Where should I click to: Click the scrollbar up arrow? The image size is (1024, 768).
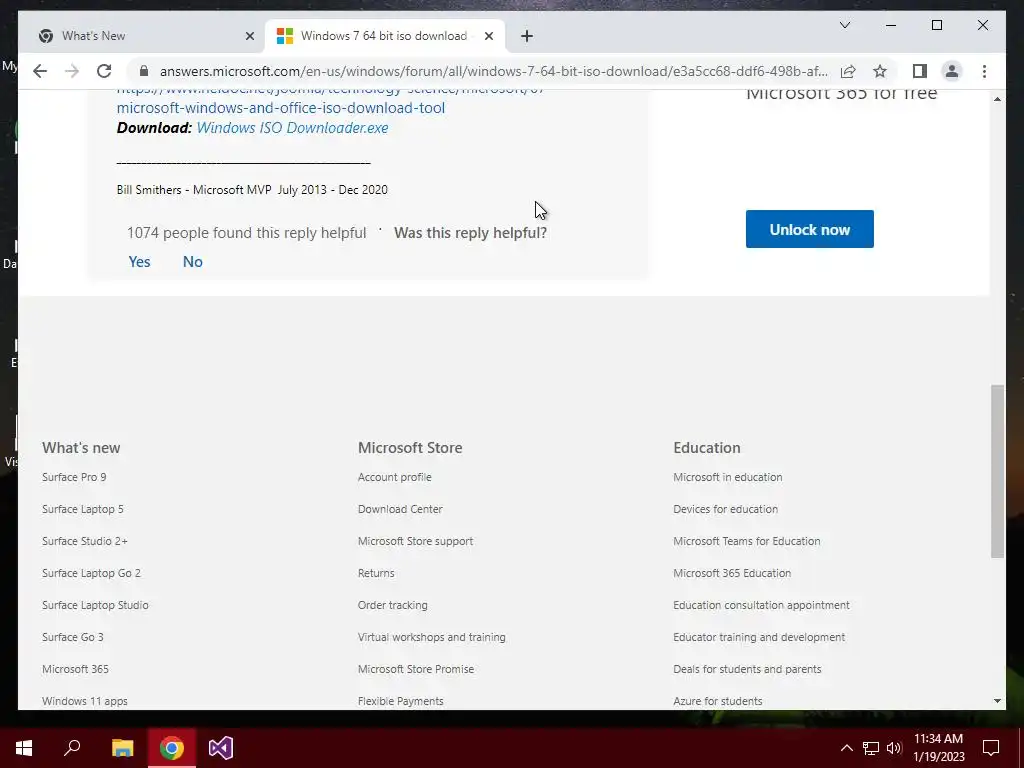[997, 99]
